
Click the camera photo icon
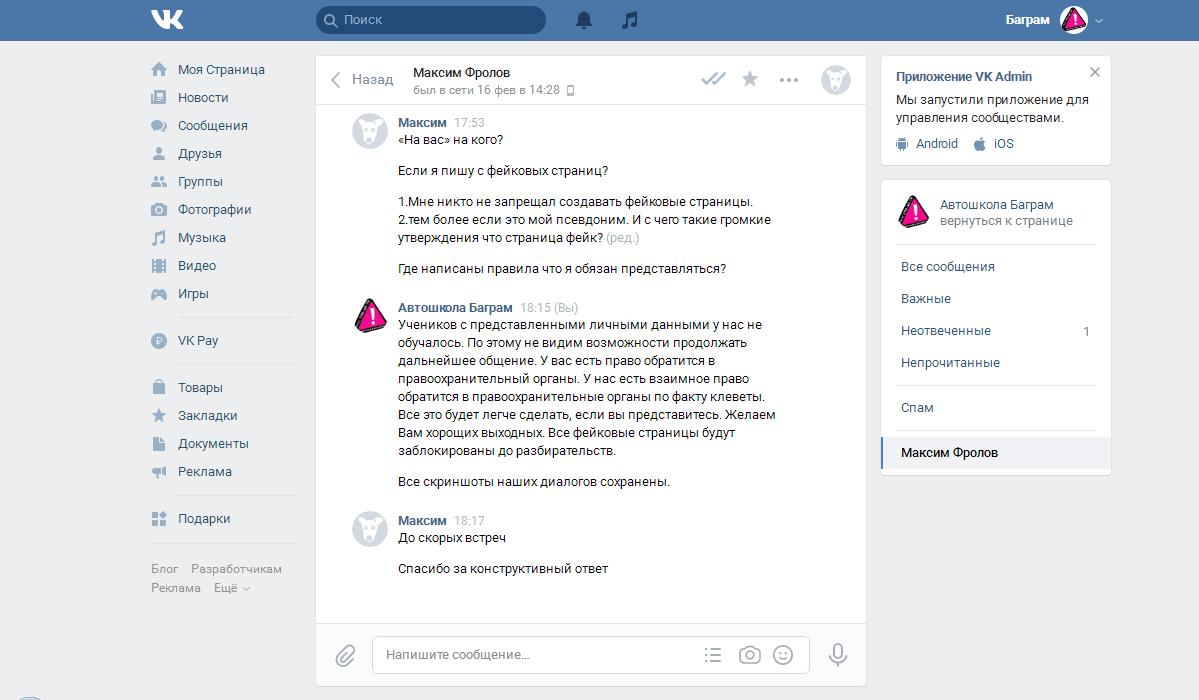tap(749, 655)
